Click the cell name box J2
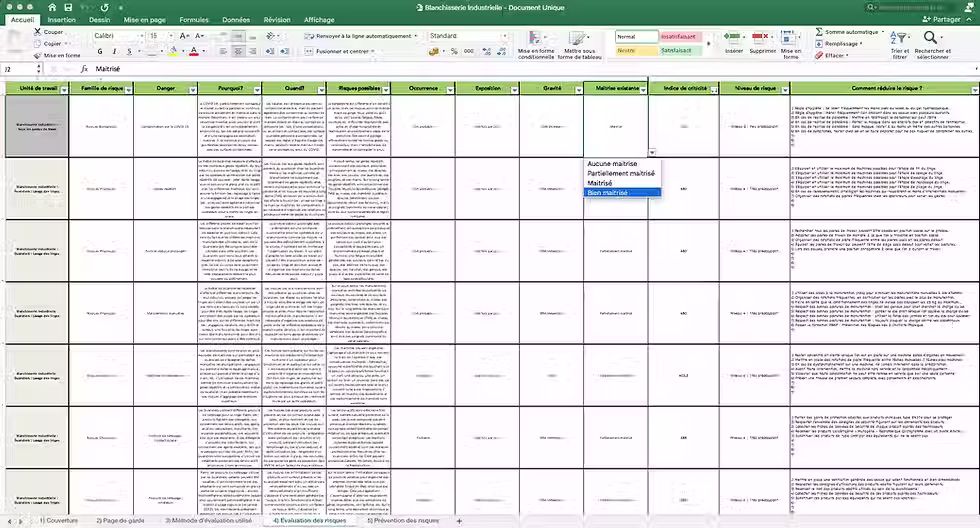Viewport: 980px width, 528px height. click(19, 69)
